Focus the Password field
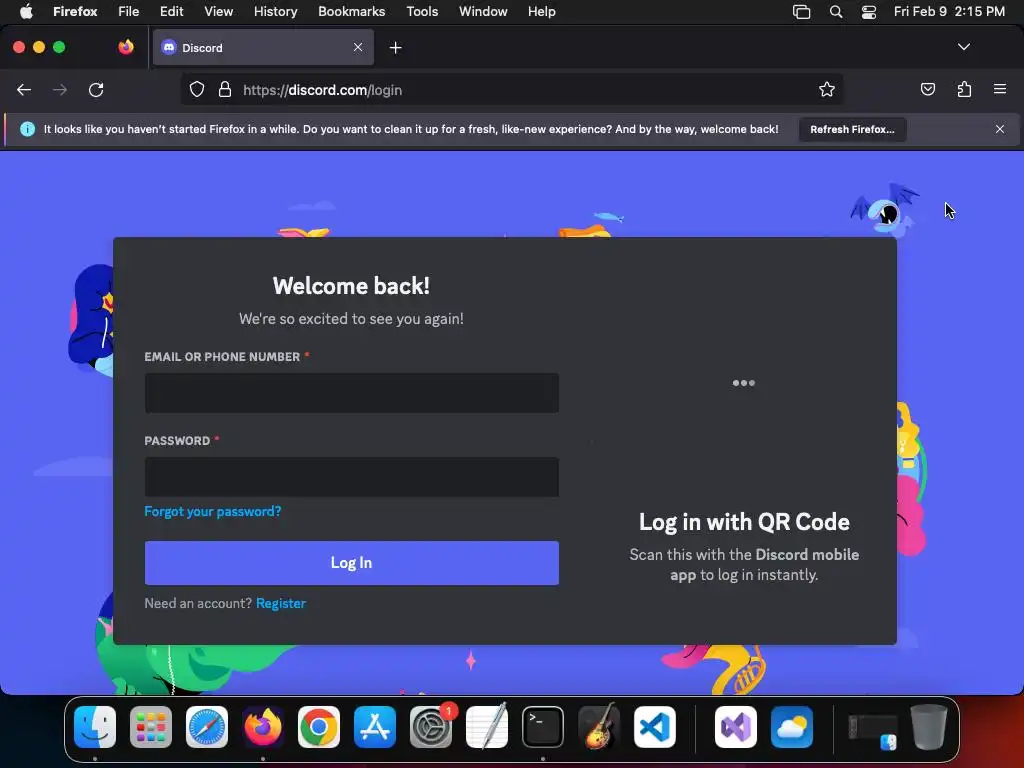This screenshot has width=1024, height=768. 351,477
